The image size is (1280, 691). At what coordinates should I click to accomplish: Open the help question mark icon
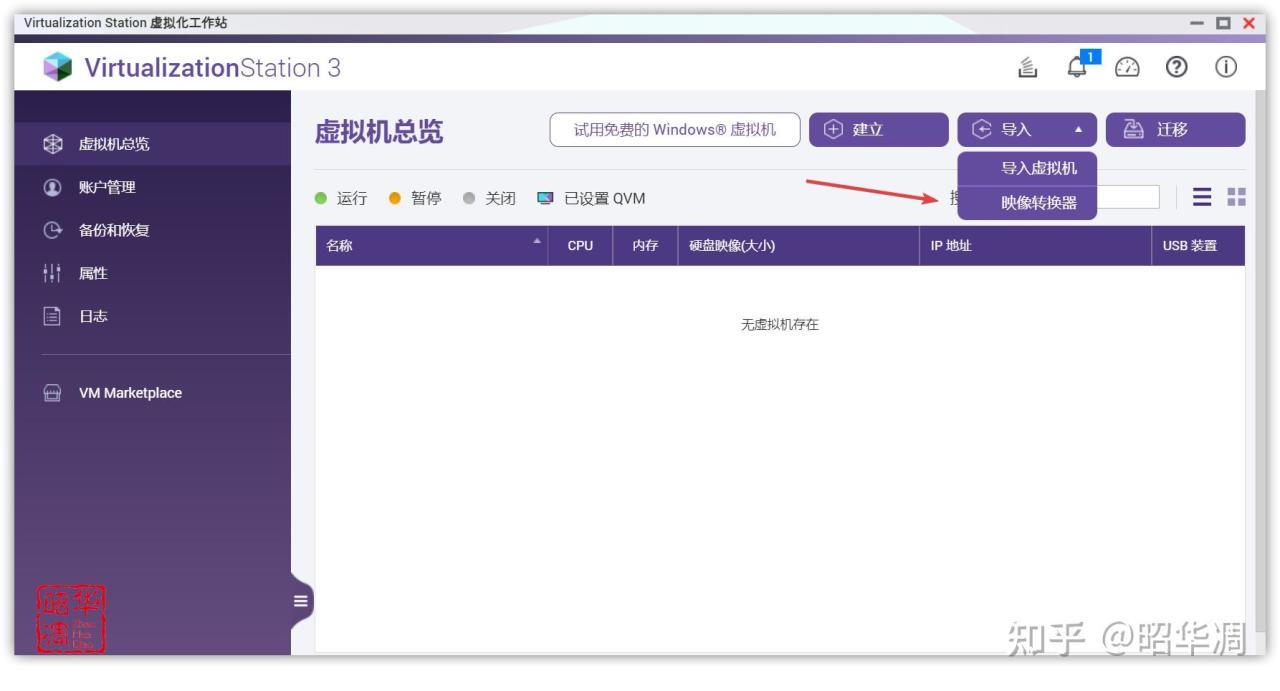pos(1177,67)
